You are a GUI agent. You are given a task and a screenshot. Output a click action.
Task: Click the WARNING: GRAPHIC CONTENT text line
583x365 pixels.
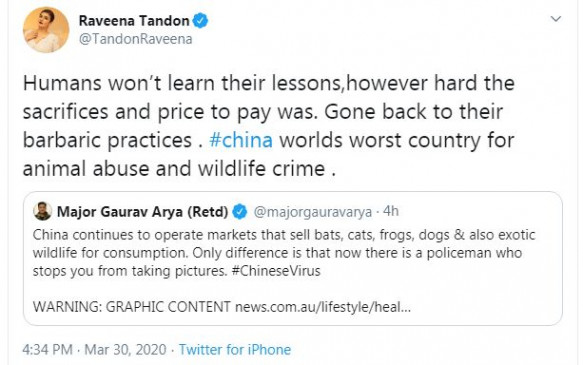pyautogui.click(x=132, y=307)
